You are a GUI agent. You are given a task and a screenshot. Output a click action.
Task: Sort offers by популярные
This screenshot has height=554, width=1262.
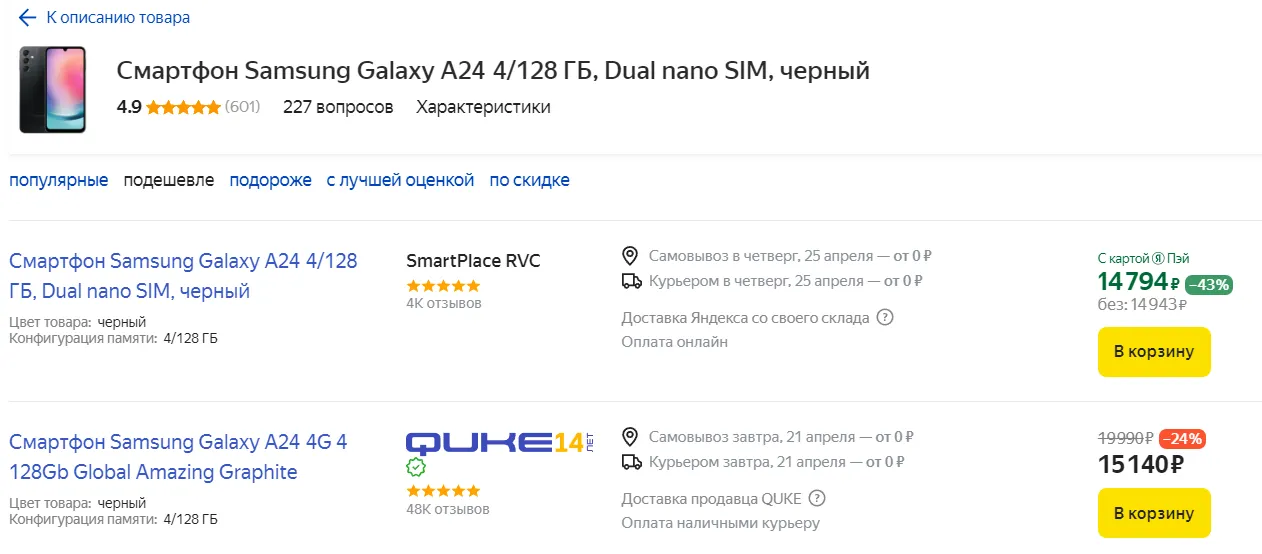(x=59, y=180)
